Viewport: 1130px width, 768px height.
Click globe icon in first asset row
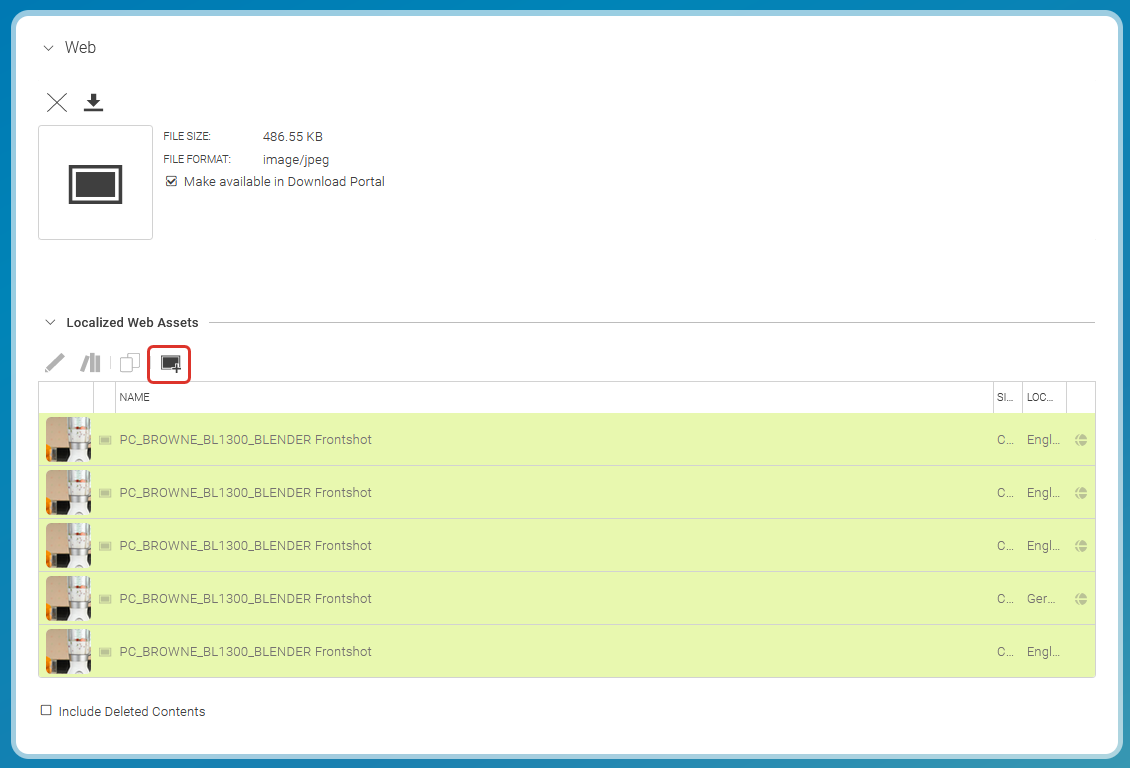coord(1081,440)
